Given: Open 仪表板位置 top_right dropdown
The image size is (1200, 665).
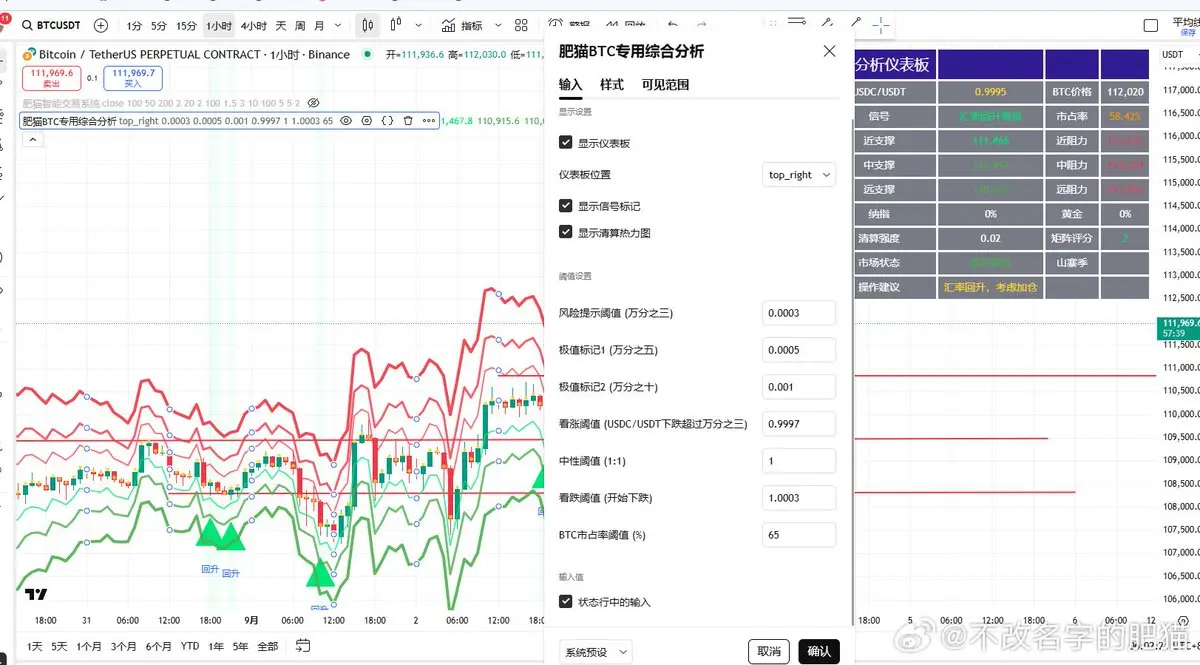Looking at the screenshot, I should 798,175.
